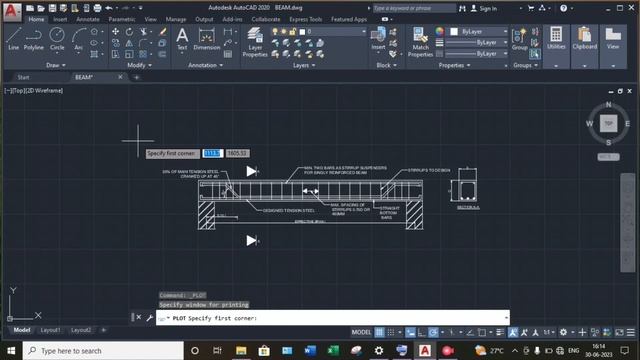Toggle annotation visibility in status bar
Screen dimensions: 640x360
click(x=513, y=332)
